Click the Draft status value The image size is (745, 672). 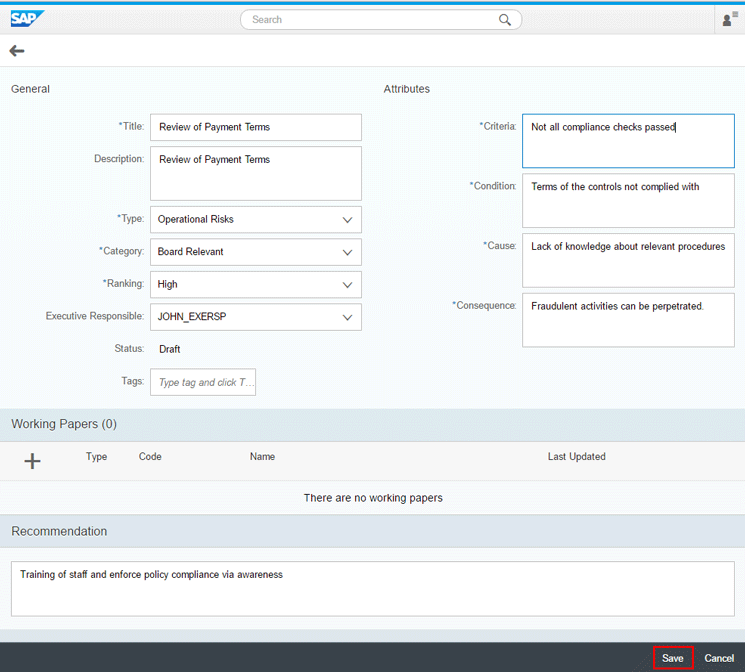click(x=170, y=349)
